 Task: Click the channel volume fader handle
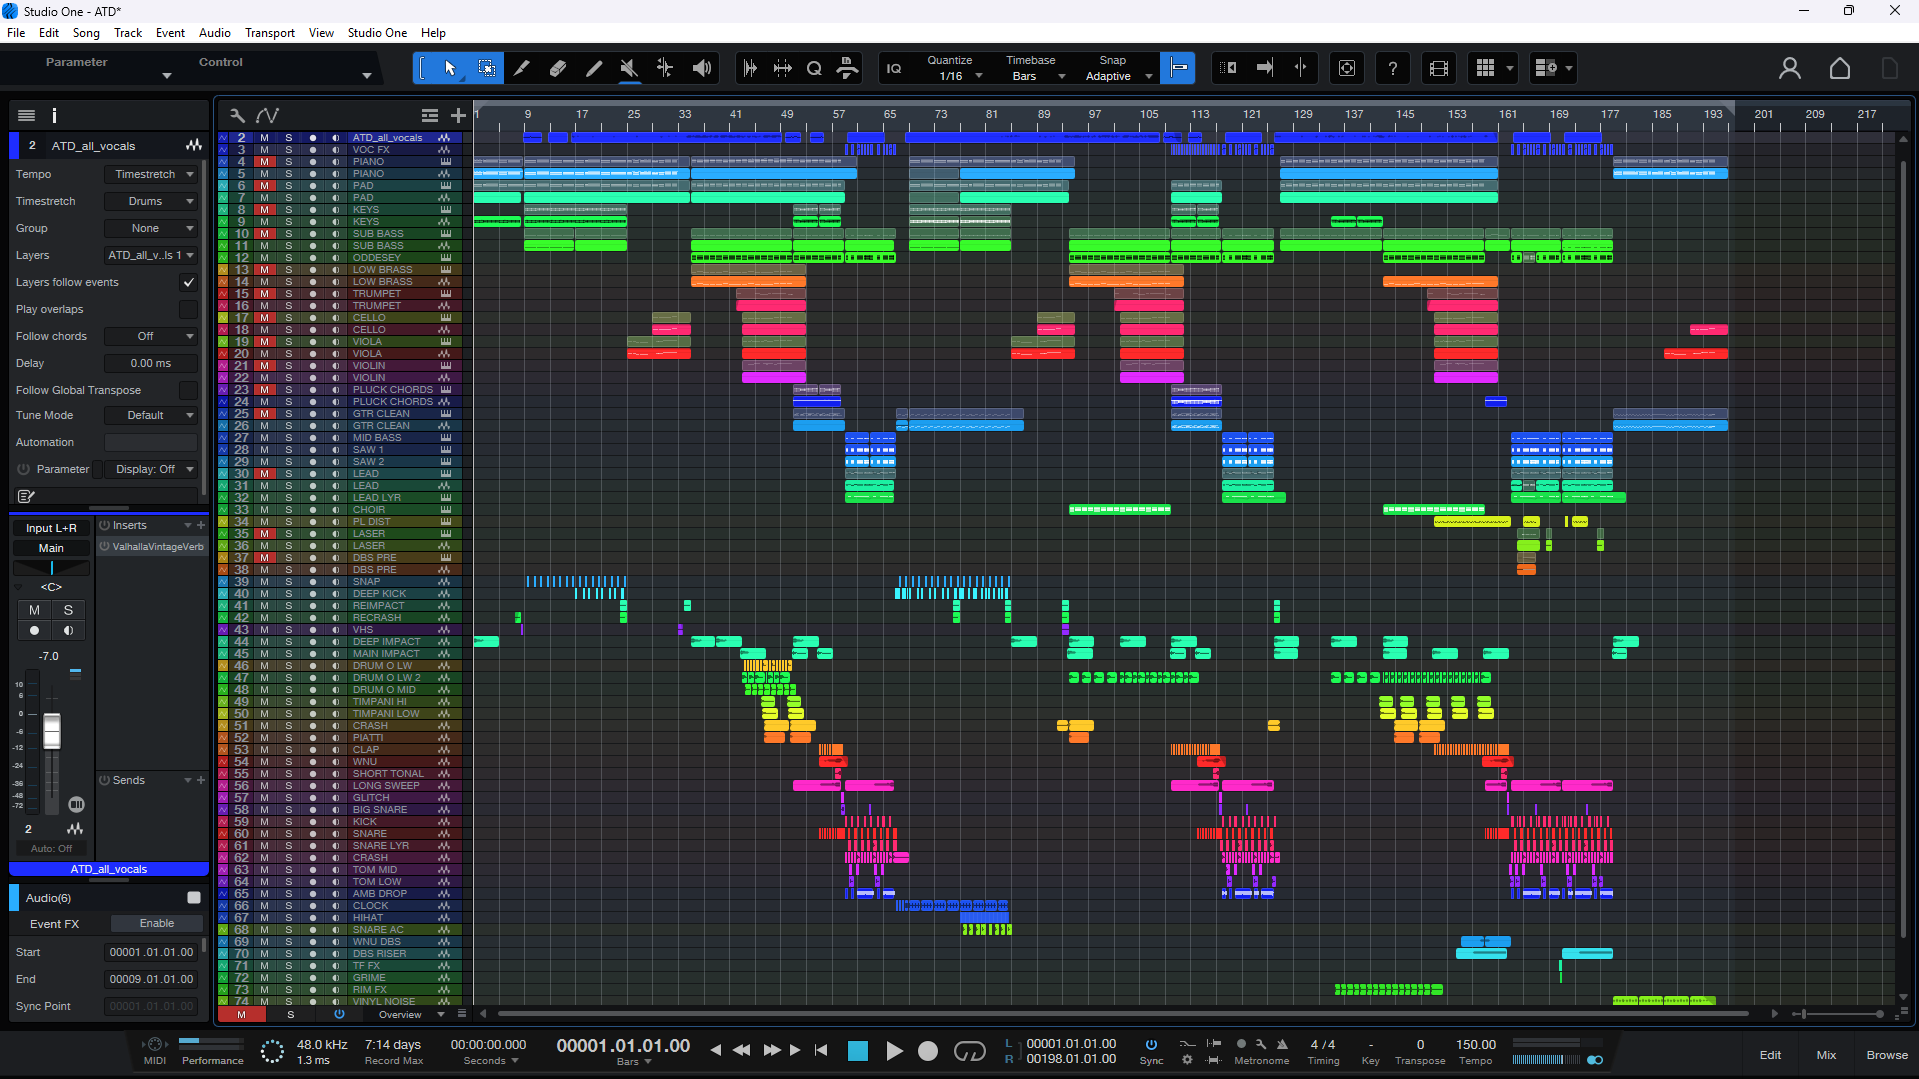(x=52, y=731)
